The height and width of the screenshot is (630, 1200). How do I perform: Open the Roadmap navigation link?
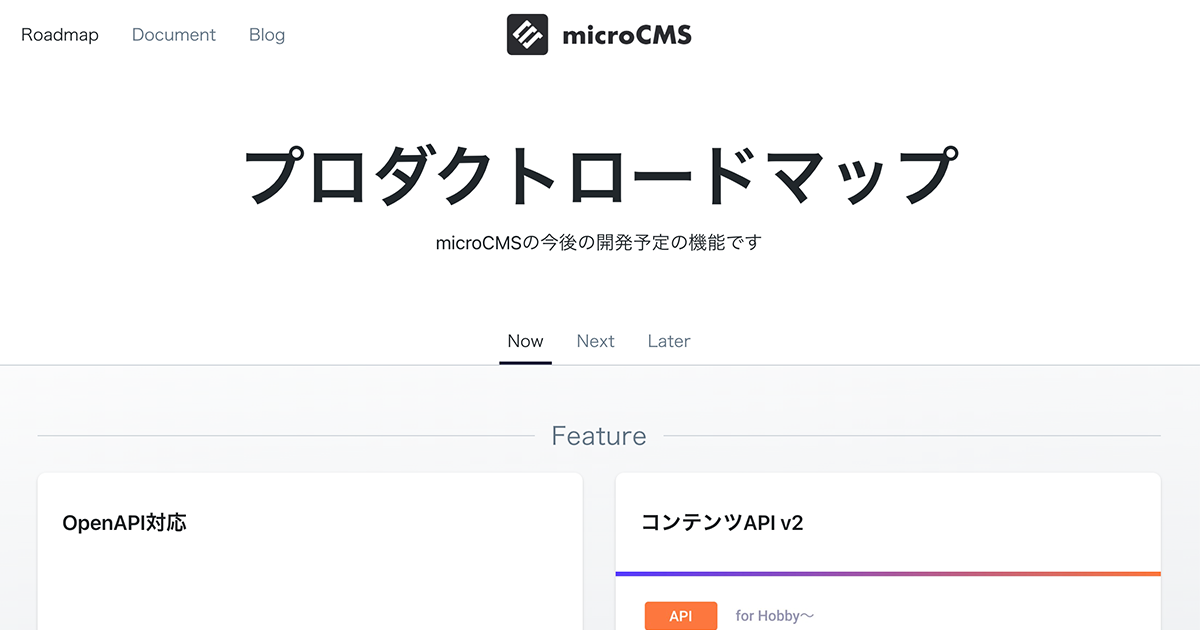tap(60, 35)
